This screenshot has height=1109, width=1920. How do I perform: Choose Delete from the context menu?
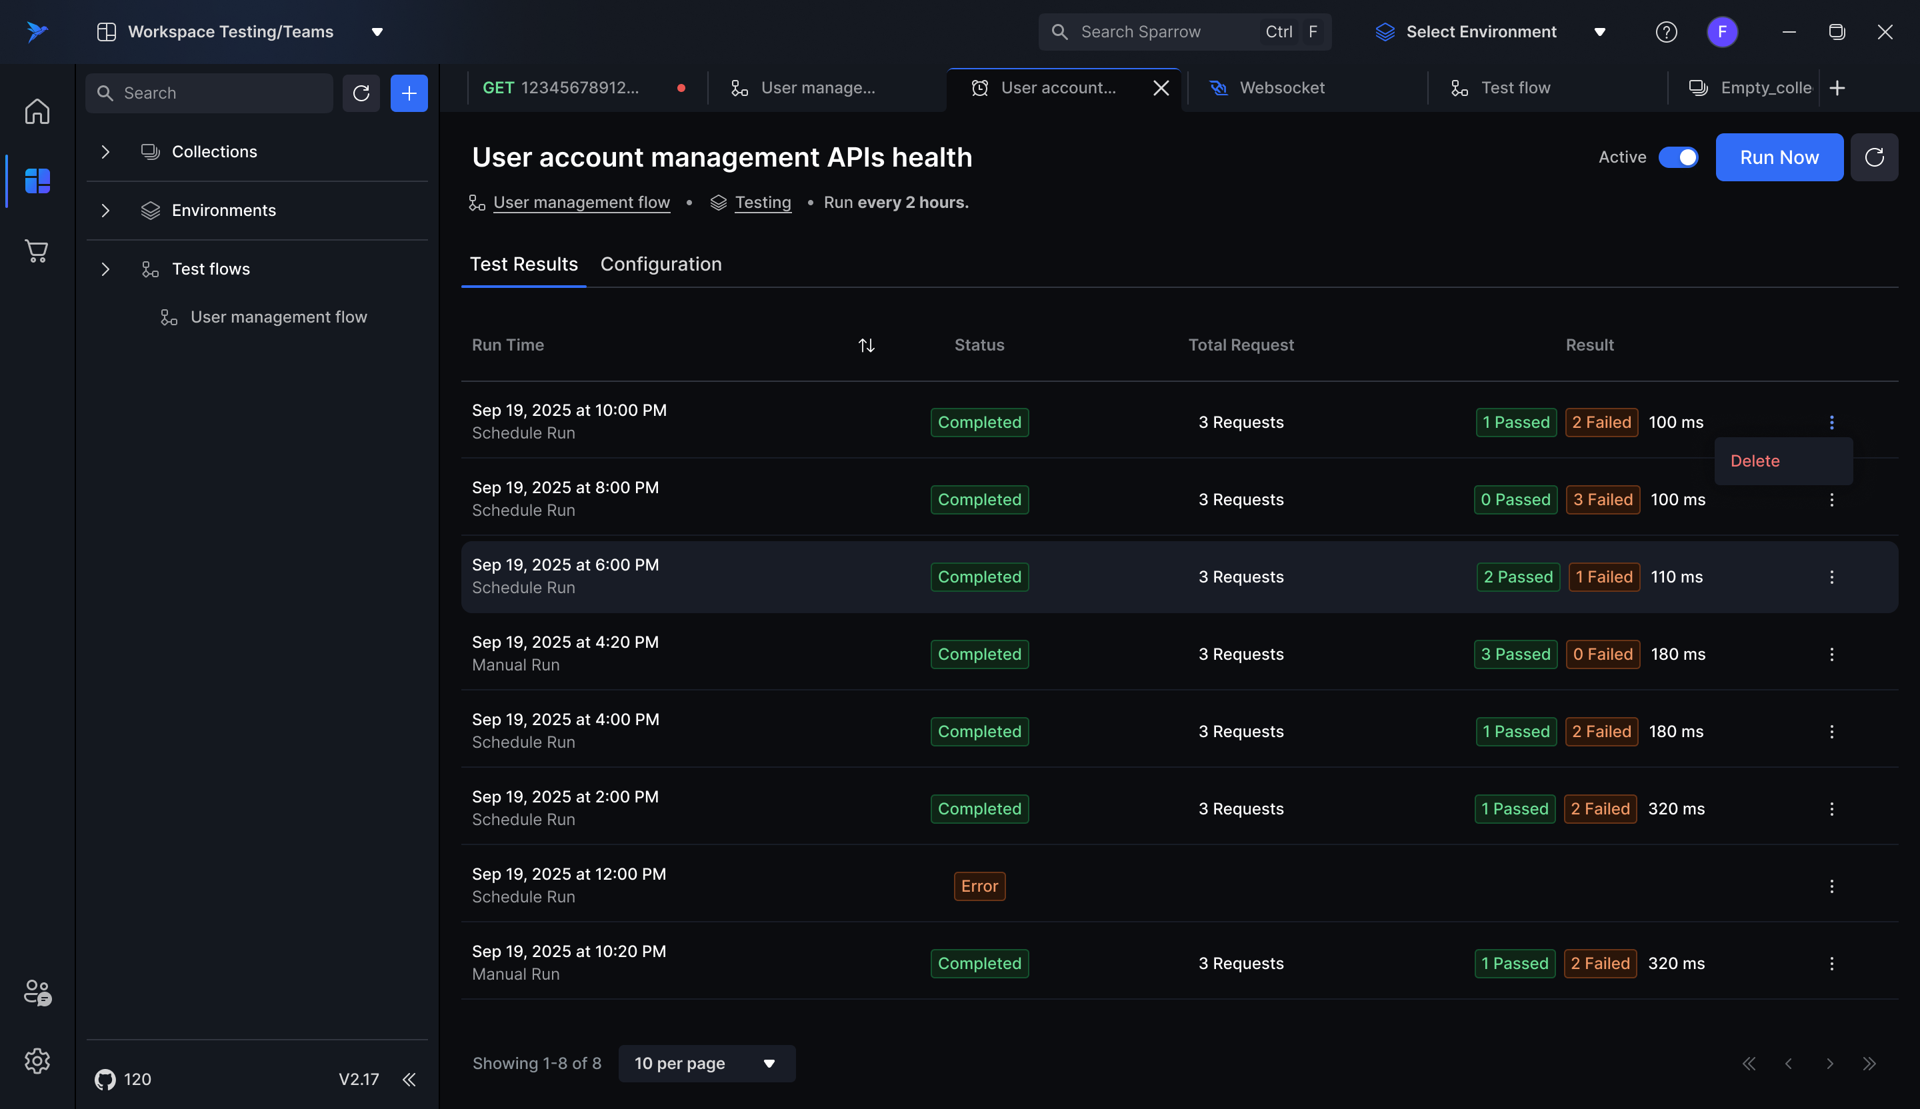1755,461
